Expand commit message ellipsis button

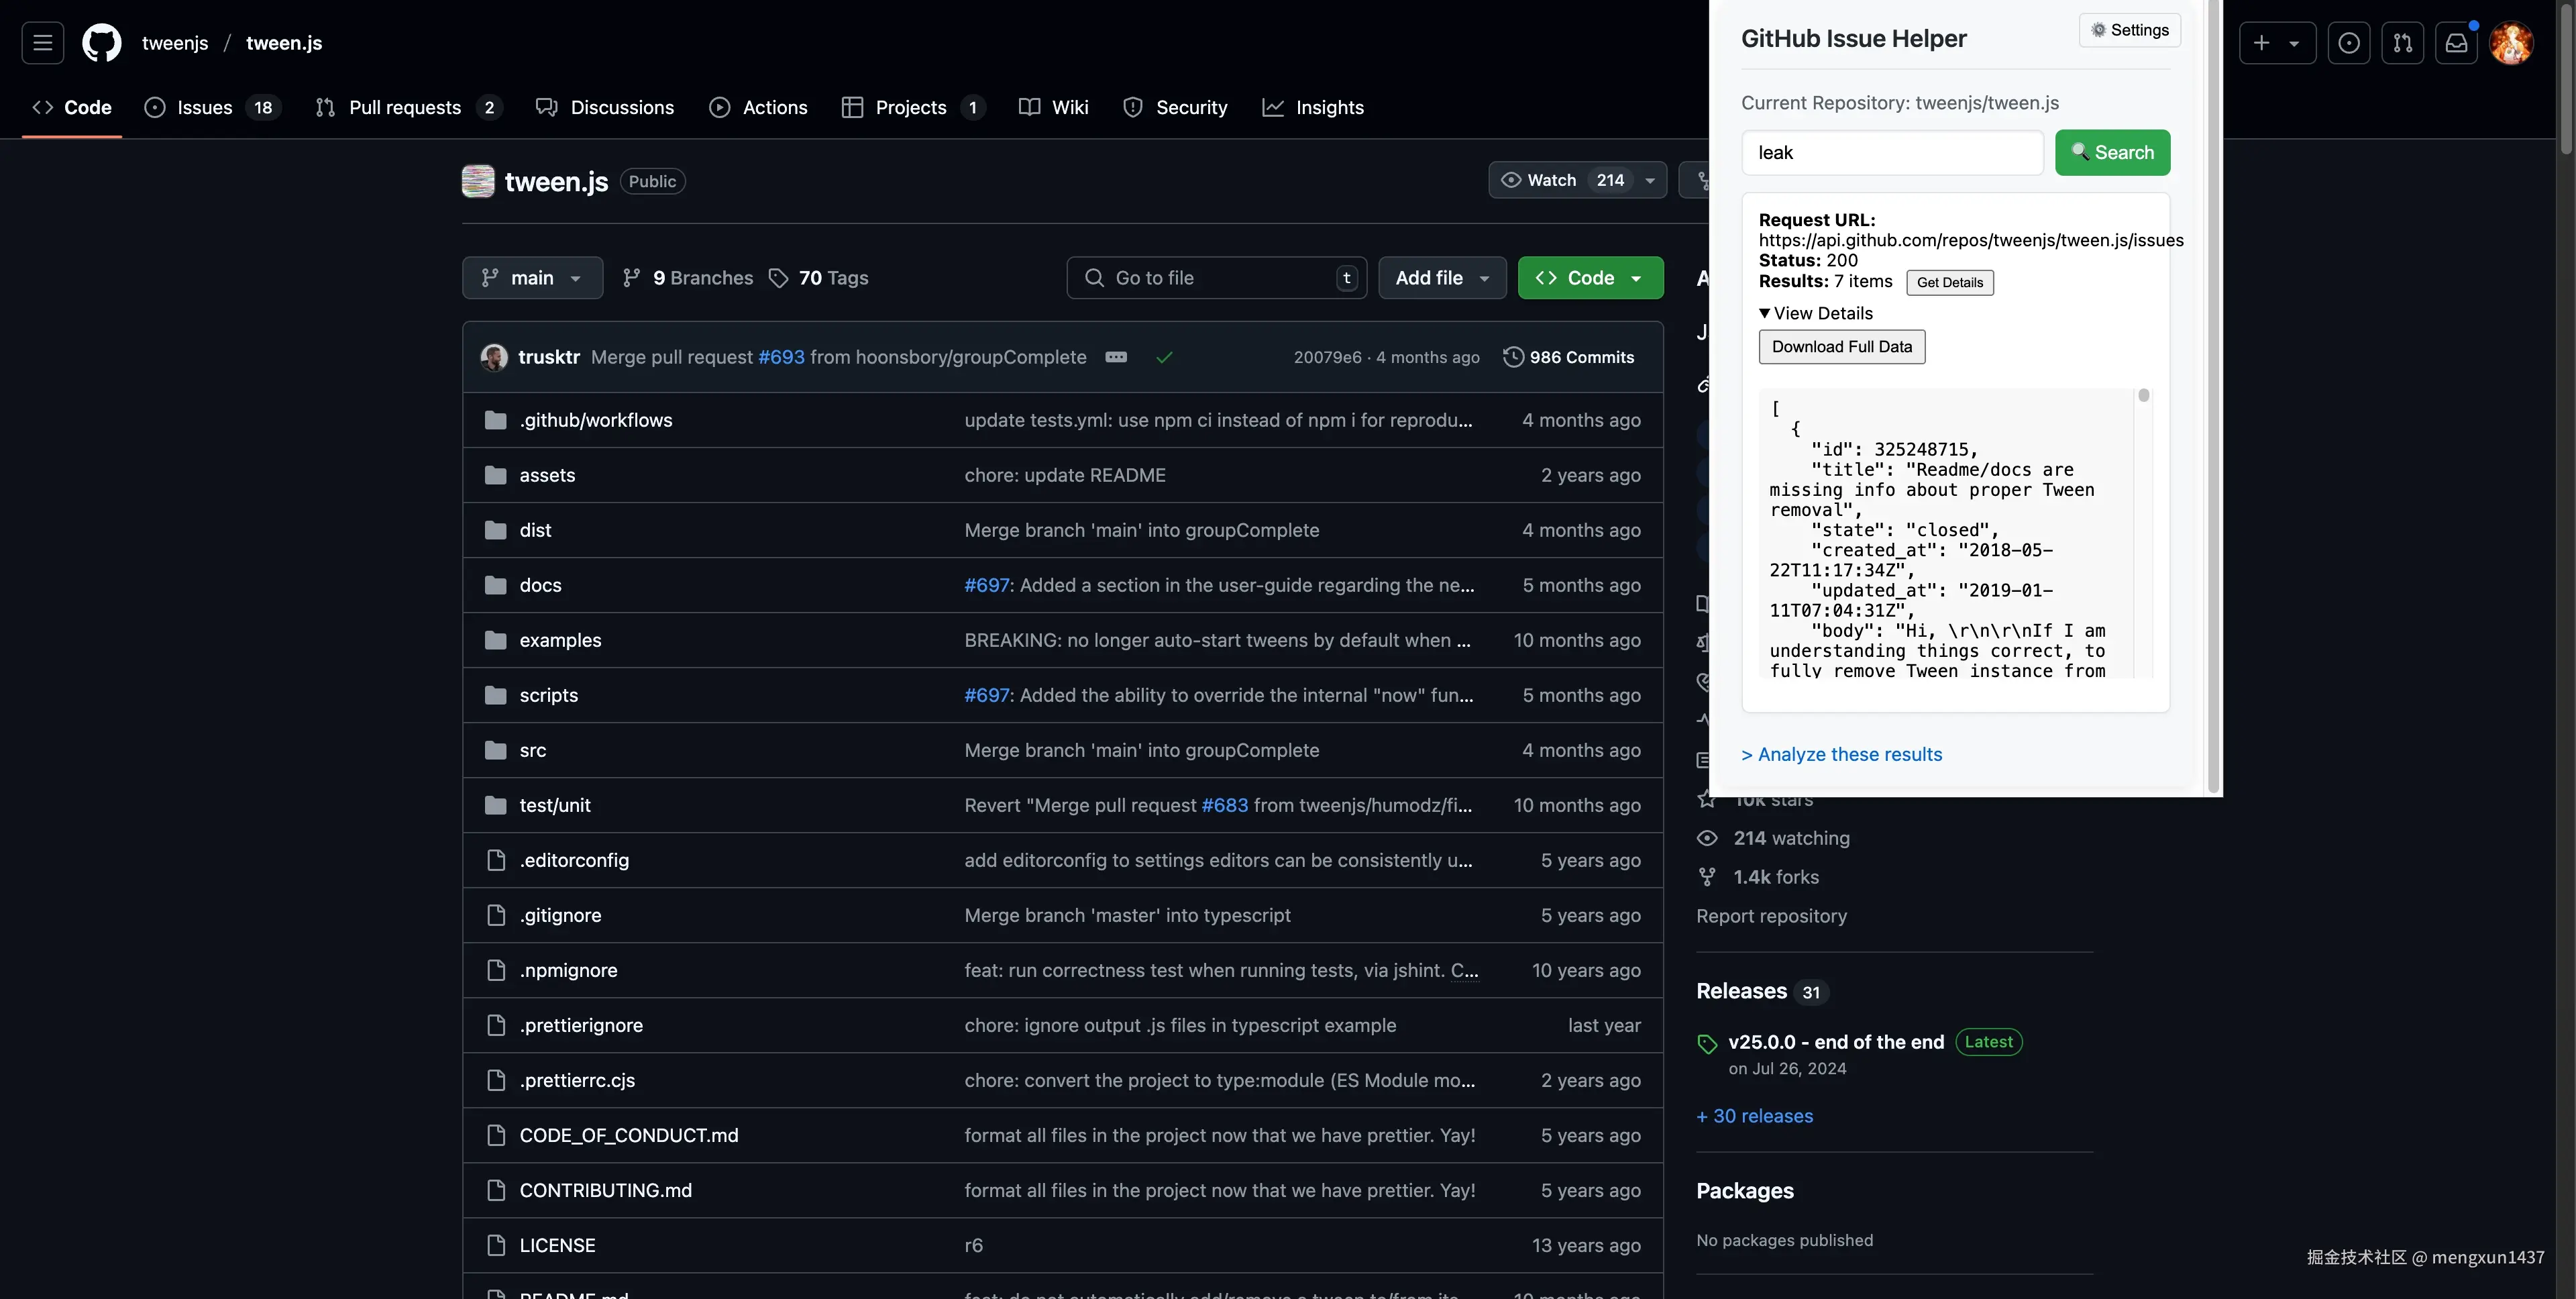click(1116, 357)
